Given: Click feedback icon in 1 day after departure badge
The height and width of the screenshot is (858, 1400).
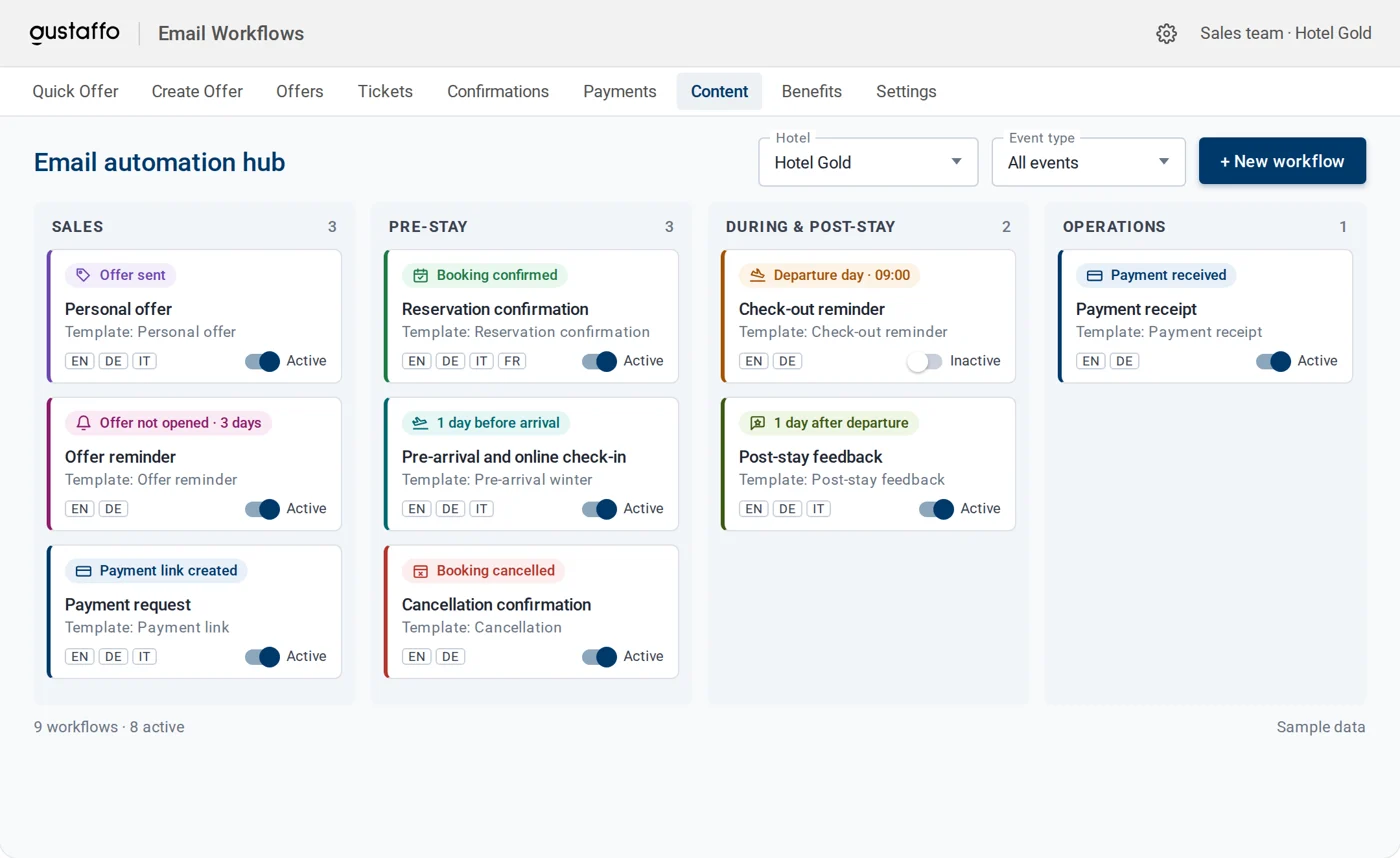Looking at the screenshot, I should [757, 423].
